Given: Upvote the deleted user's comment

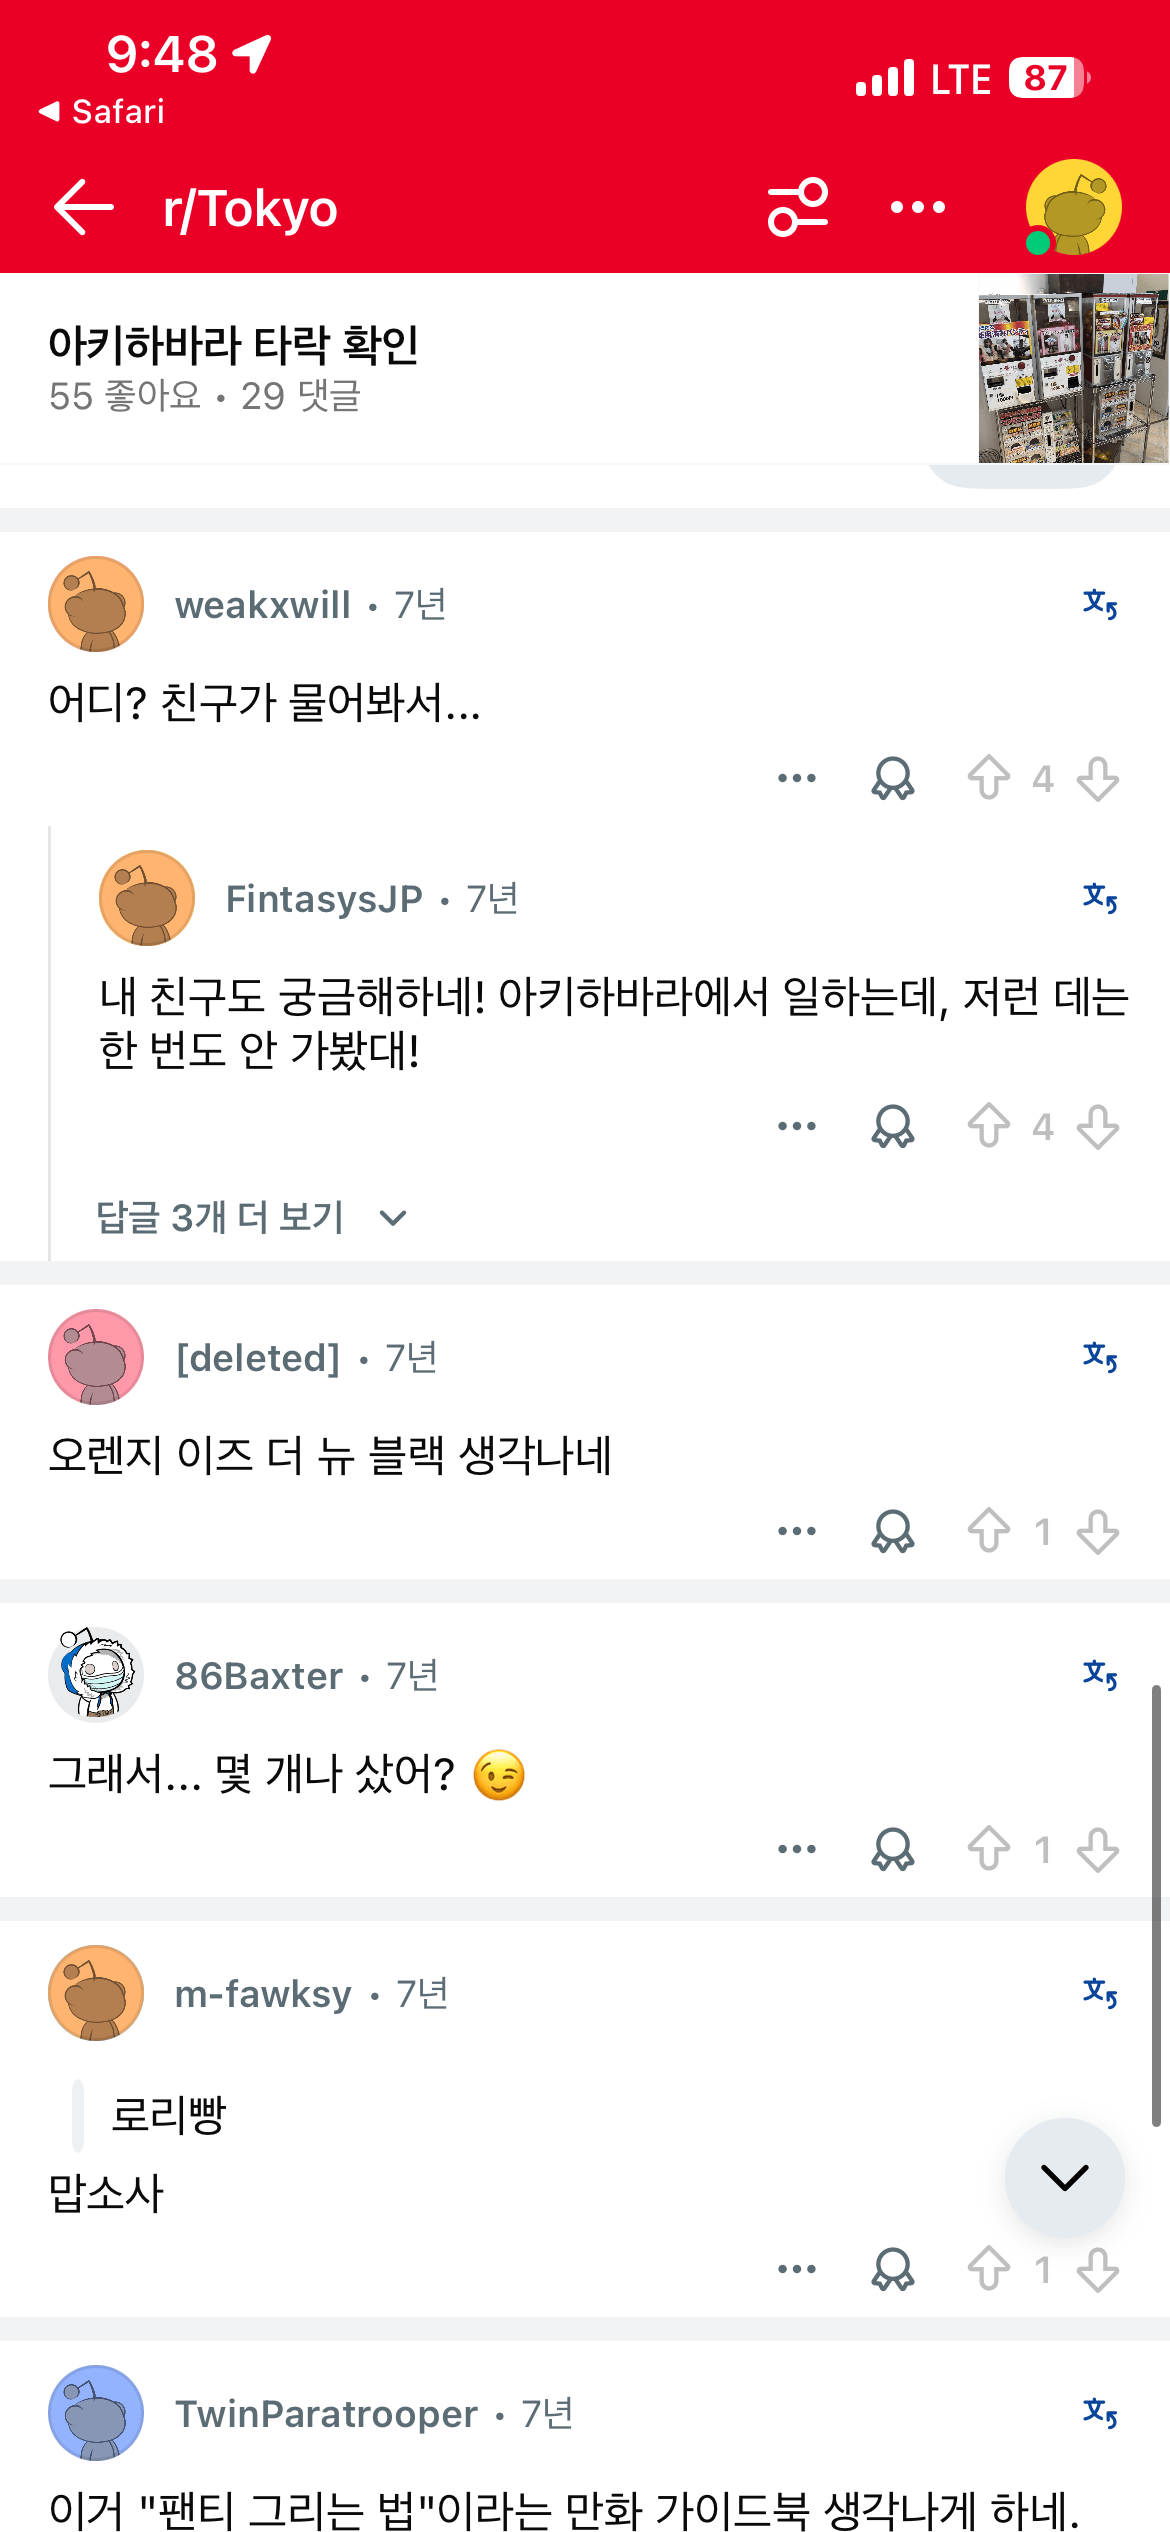Looking at the screenshot, I should (988, 1531).
